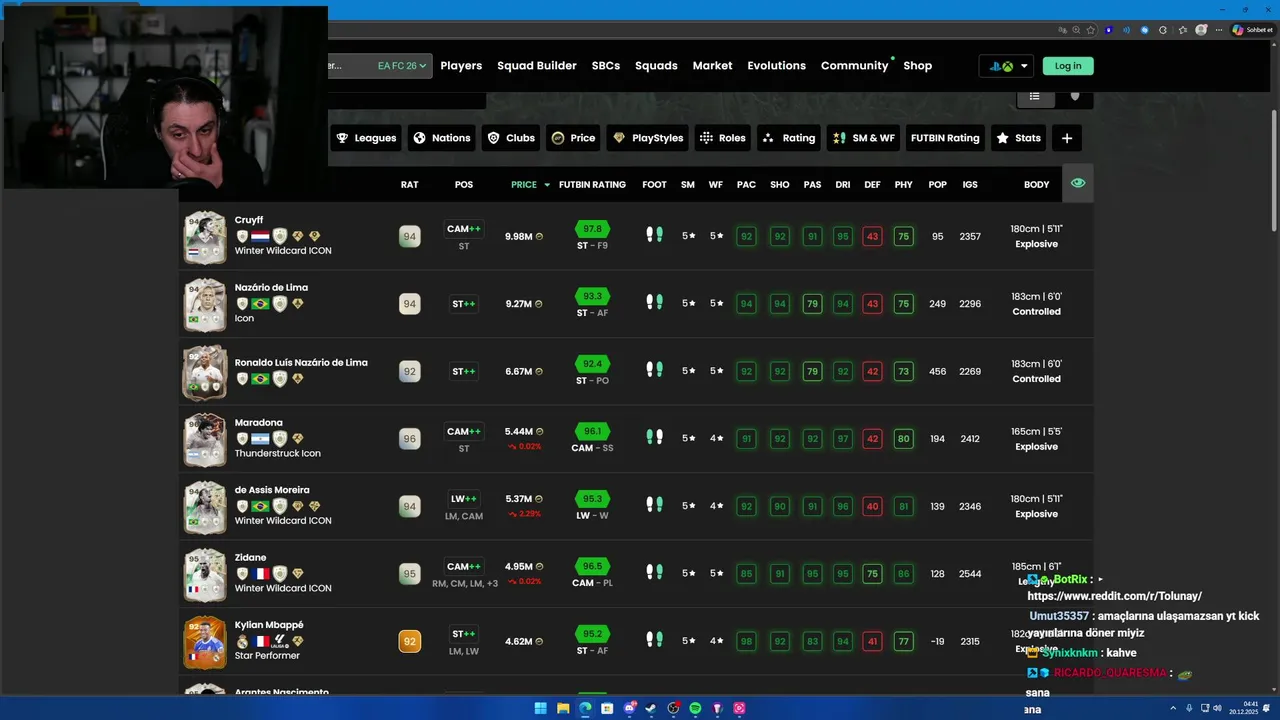Open the Rating filter
The height and width of the screenshot is (720, 1280).
pos(789,138)
